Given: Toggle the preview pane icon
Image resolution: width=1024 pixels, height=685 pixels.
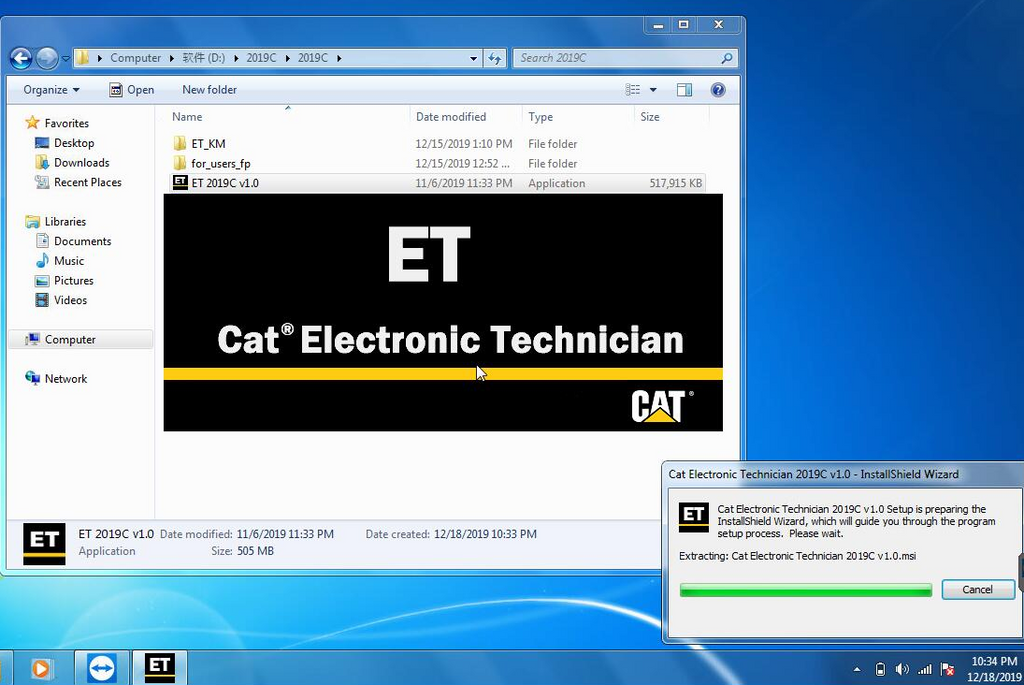Looking at the screenshot, I should point(684,89).
